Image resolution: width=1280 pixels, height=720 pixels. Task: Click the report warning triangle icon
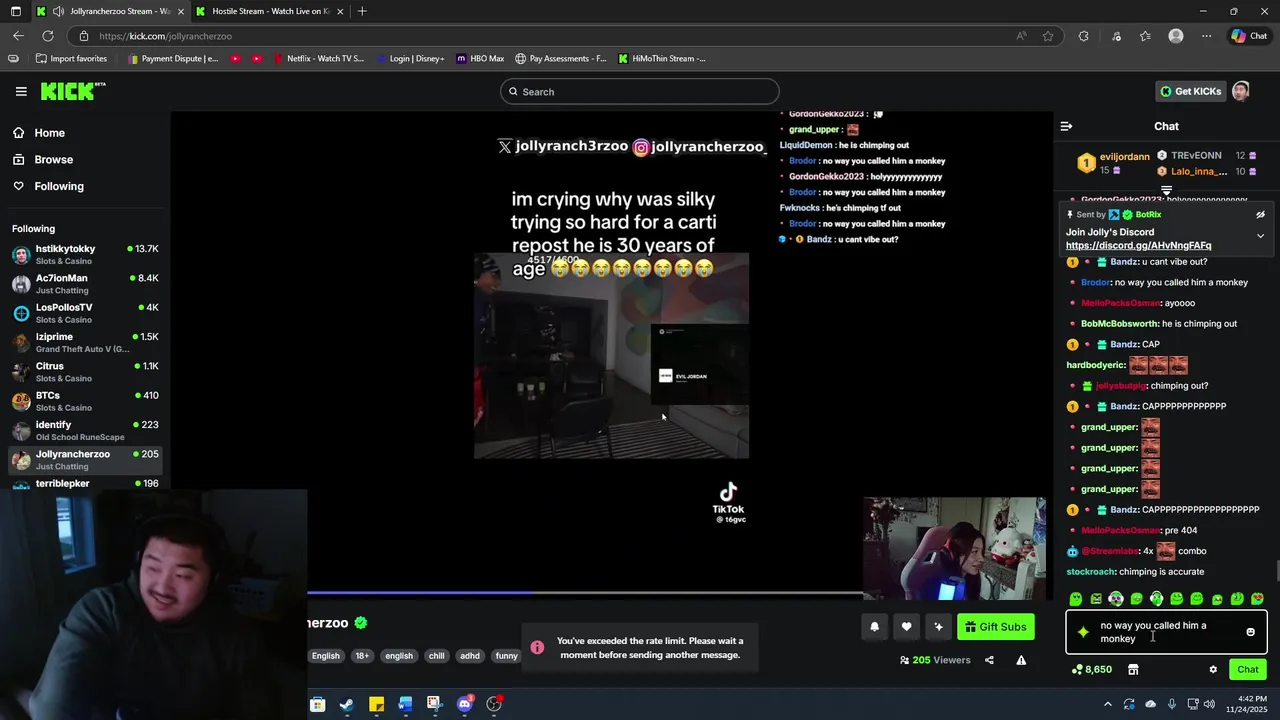pyautogui.click(x=1021, y=660)
